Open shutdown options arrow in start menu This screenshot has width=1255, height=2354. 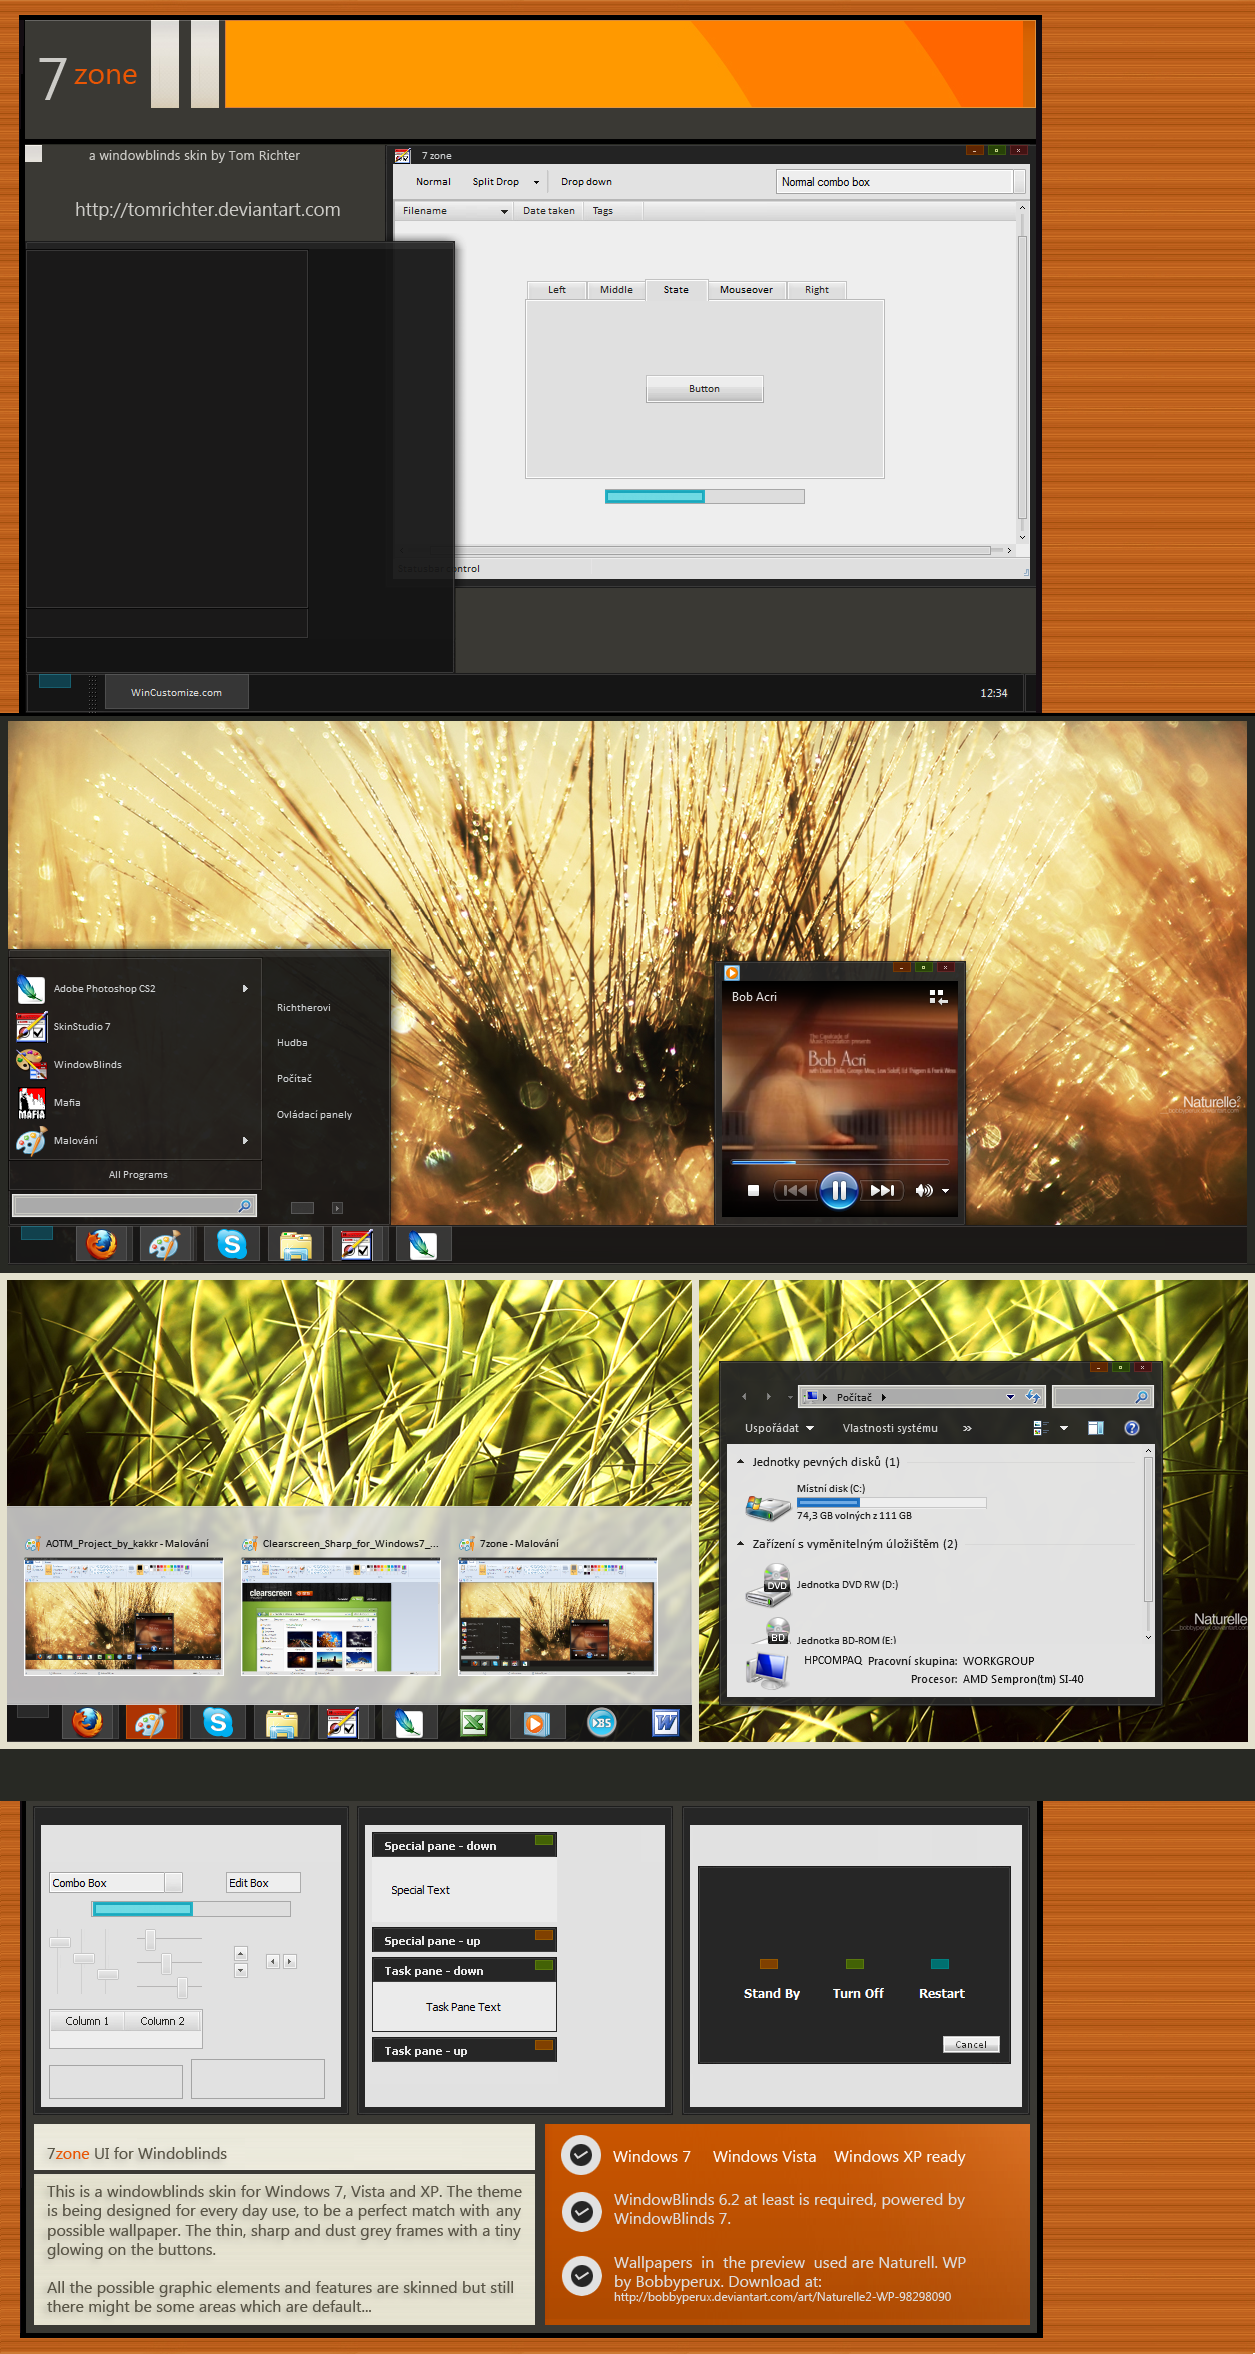click(337, 1208)
